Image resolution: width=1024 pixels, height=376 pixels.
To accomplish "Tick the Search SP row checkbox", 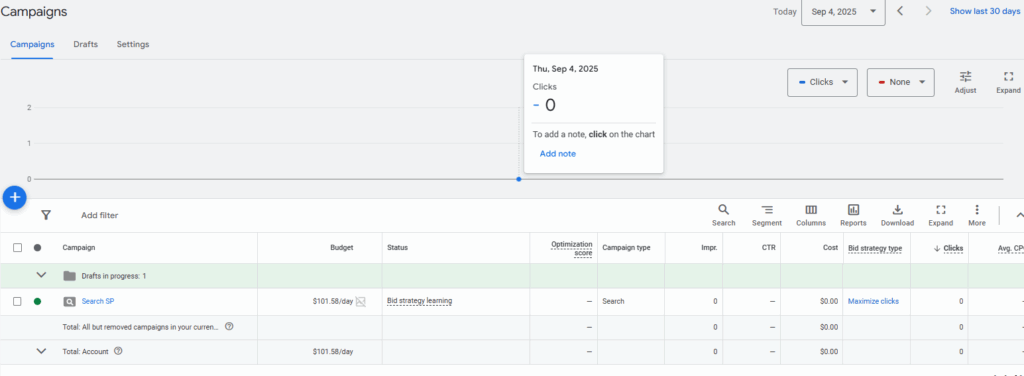I will 18,302.
